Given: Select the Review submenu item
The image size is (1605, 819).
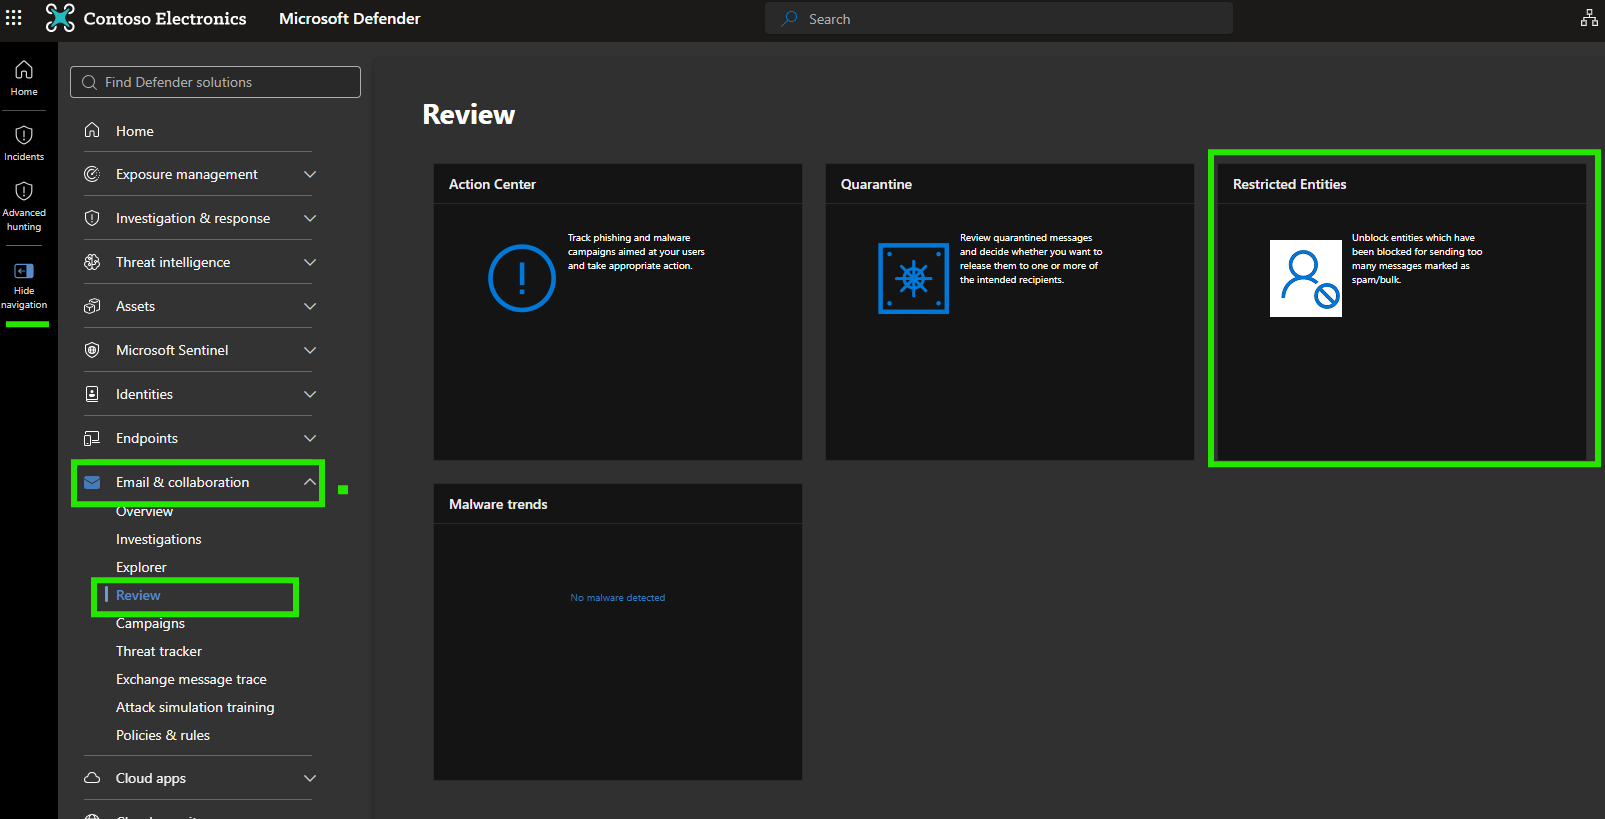Looking at the screenshot, I should (138, 595).
